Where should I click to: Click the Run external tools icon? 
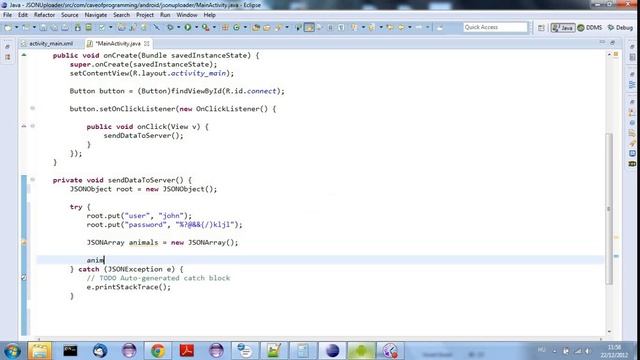(205, 27)
